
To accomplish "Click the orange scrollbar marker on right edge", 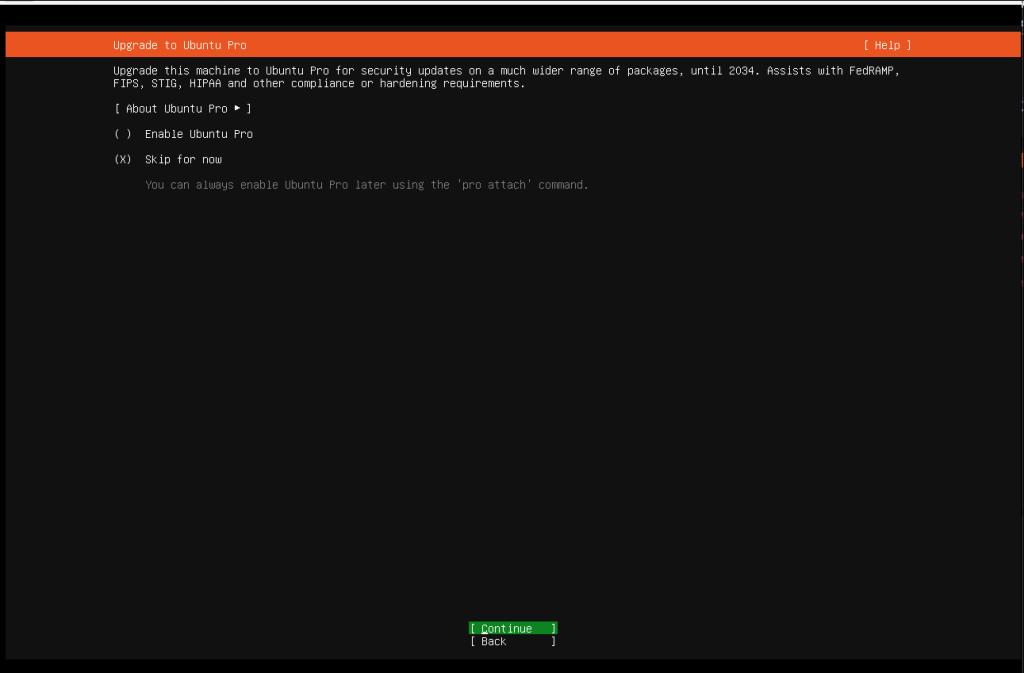I will [x=1020, y=159].
